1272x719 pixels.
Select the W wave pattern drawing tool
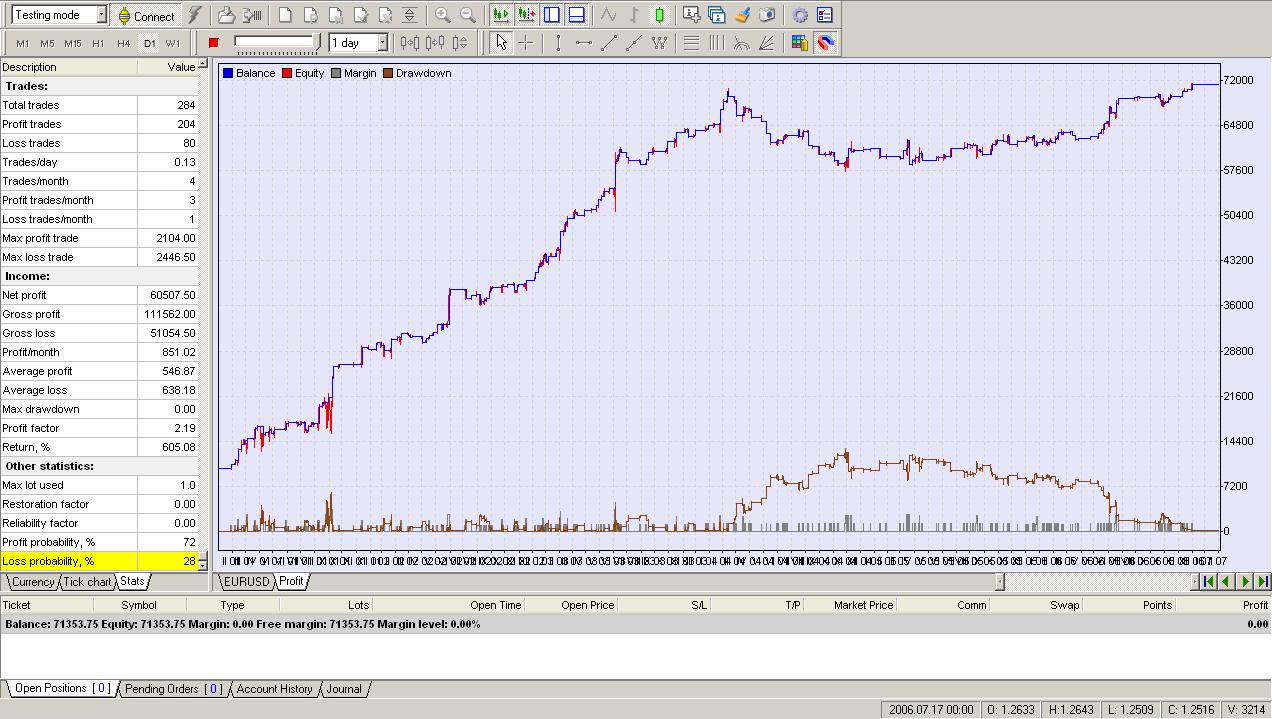click(659, 43)
